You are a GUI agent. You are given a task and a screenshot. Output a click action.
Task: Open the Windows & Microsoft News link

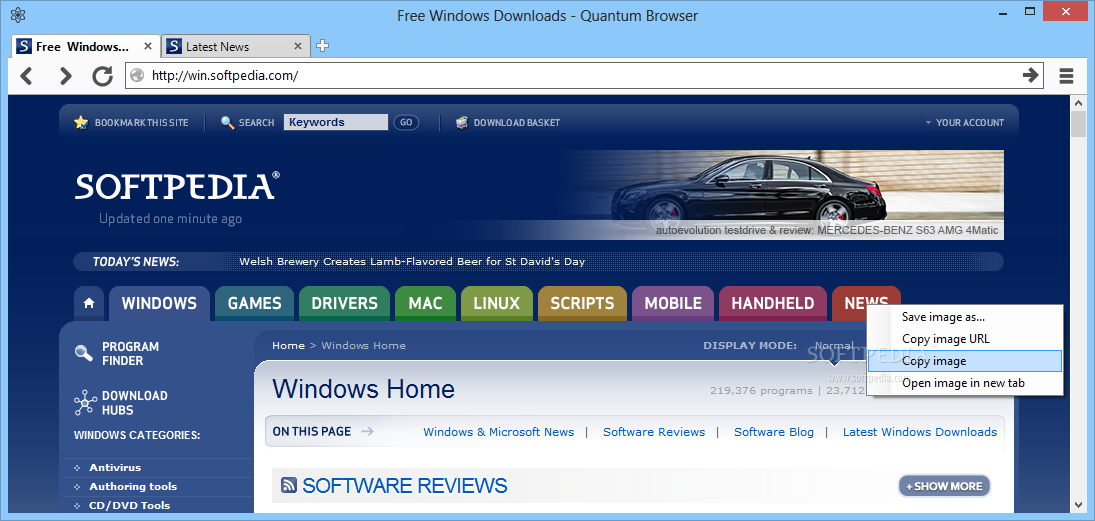tap(499, 432)
